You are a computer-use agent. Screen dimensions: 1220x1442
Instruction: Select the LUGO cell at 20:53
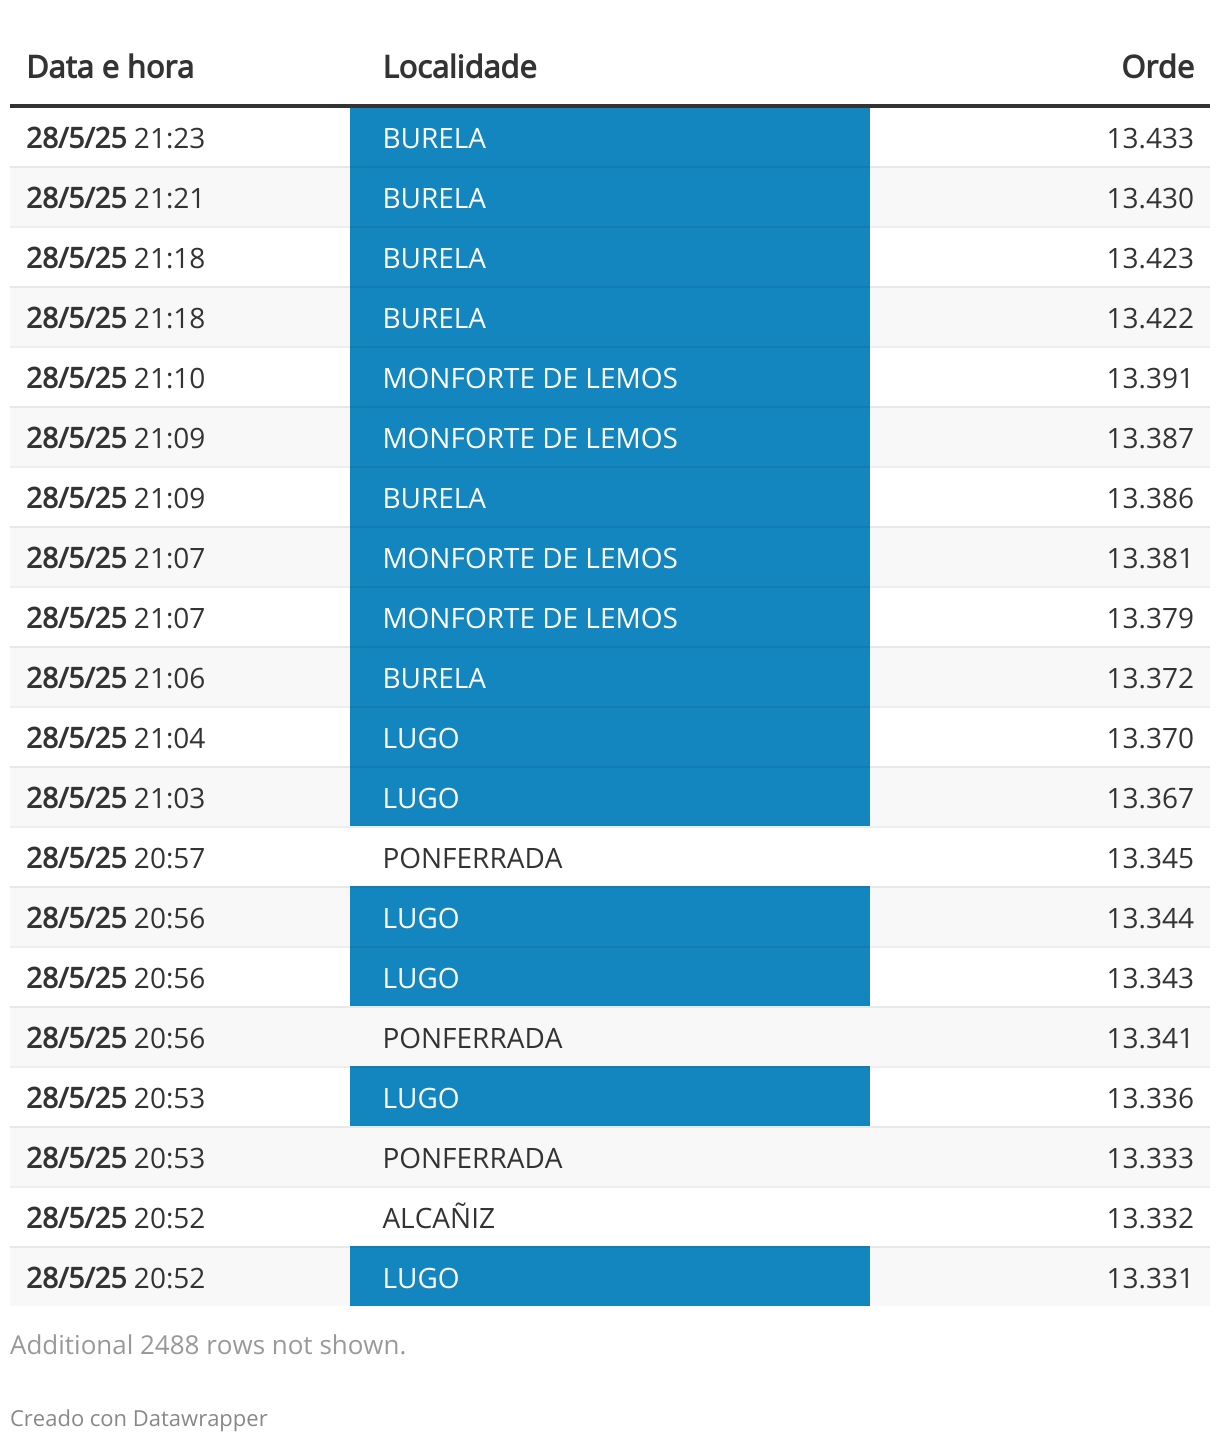coord(610,1098)
